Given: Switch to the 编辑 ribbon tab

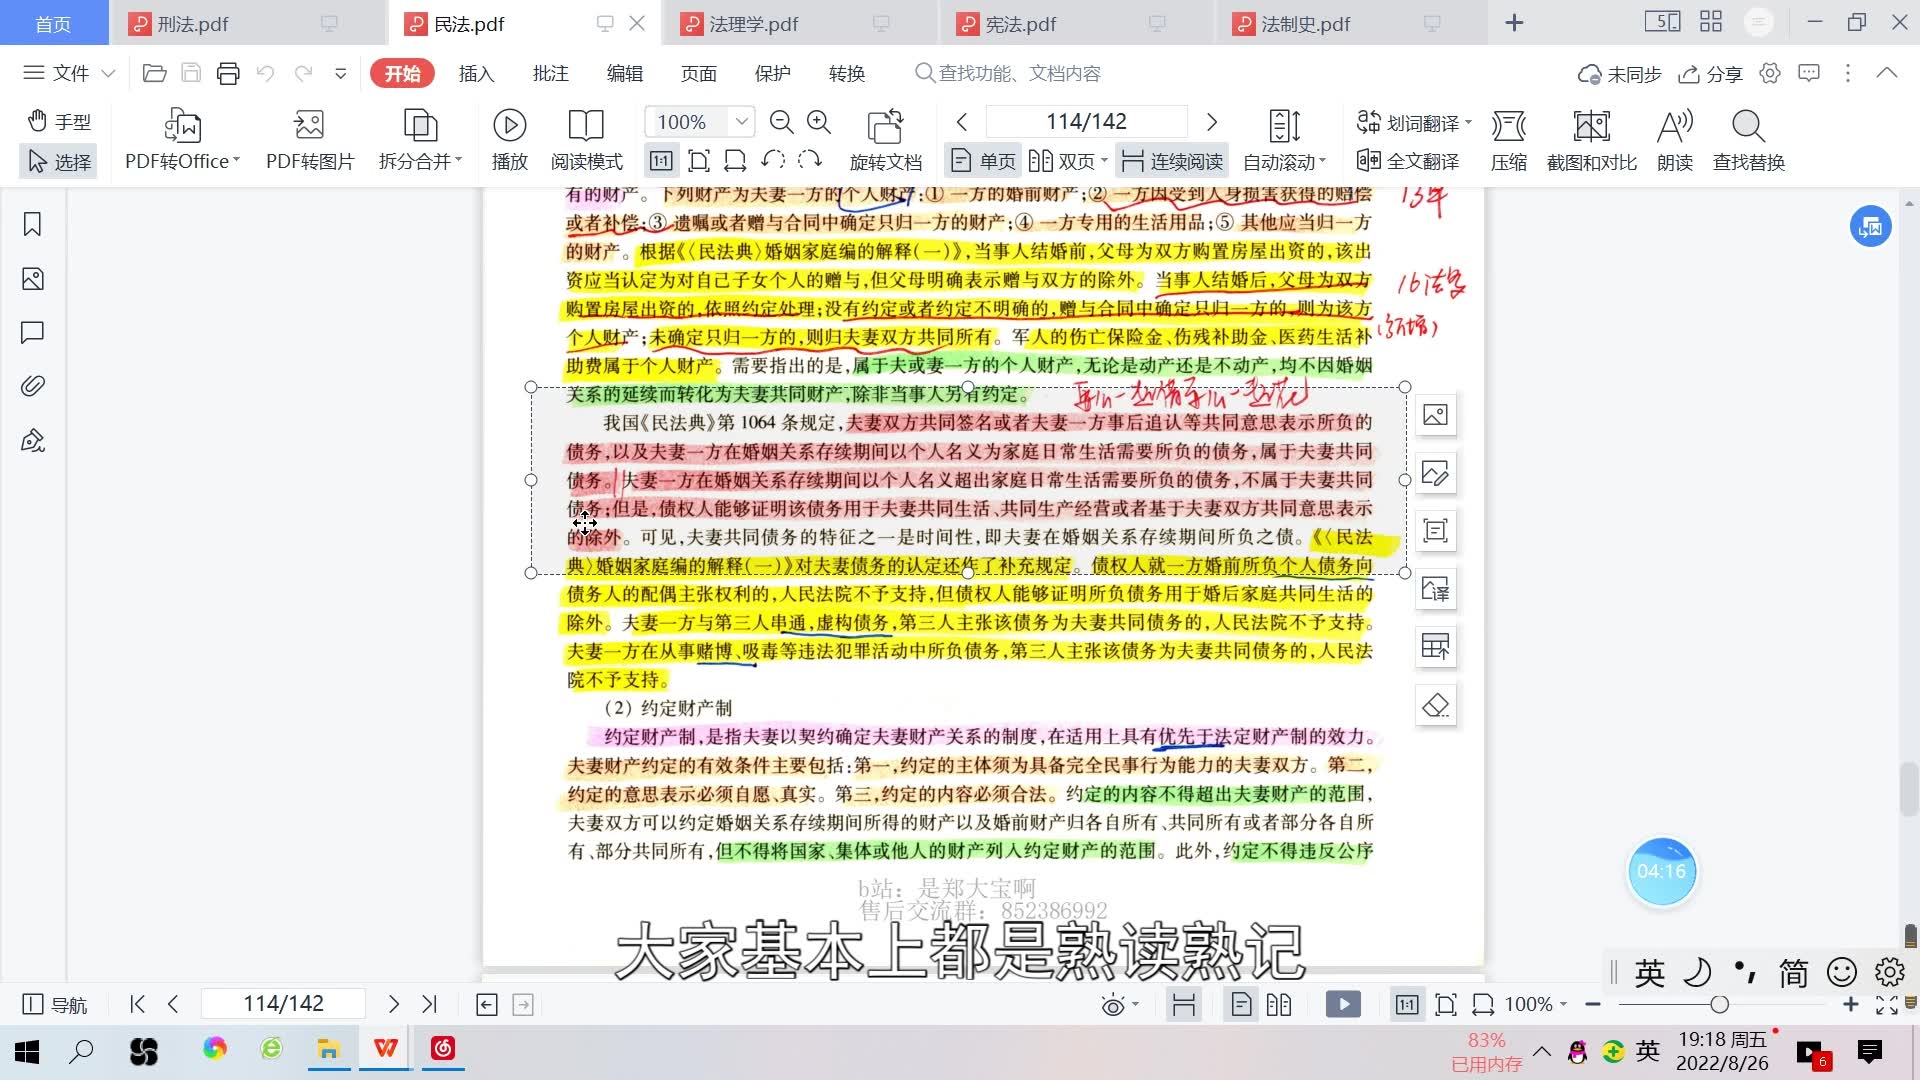Looking at the screenshot, I should [x=624, y=73].
